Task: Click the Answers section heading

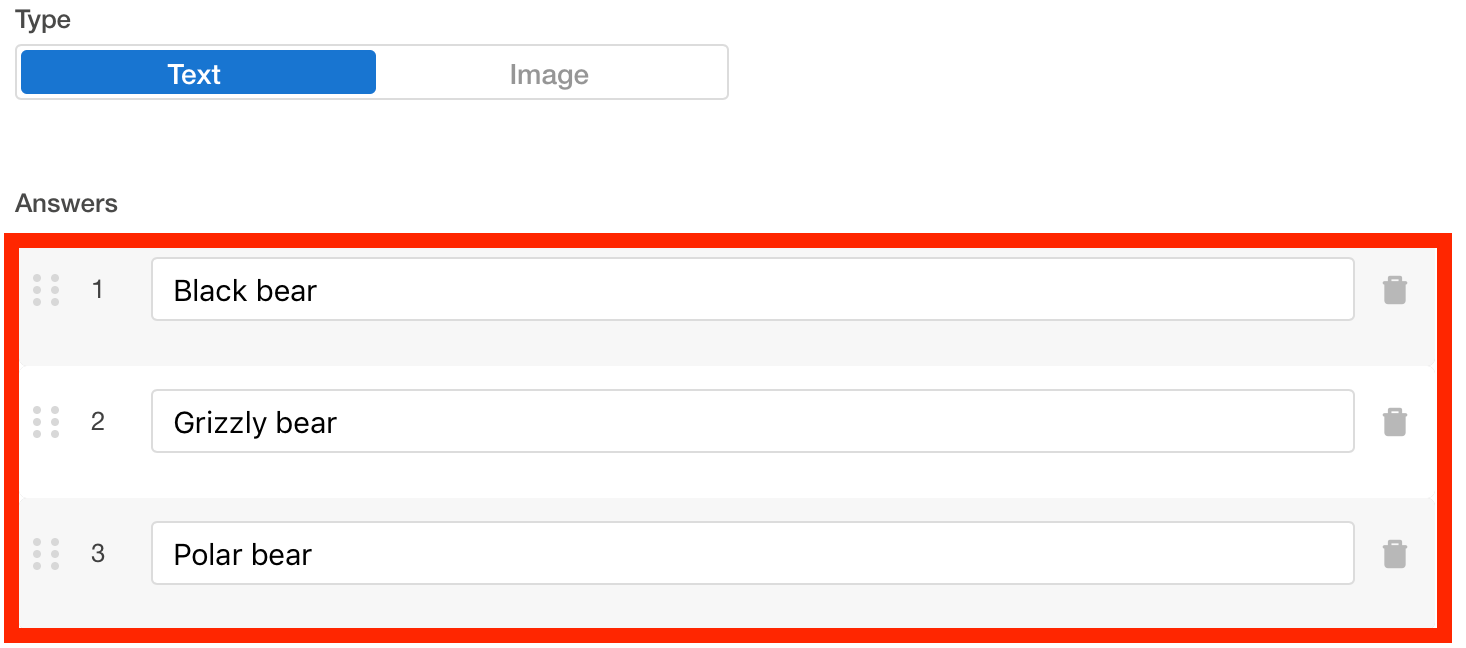Action: [x=66, y=204]
